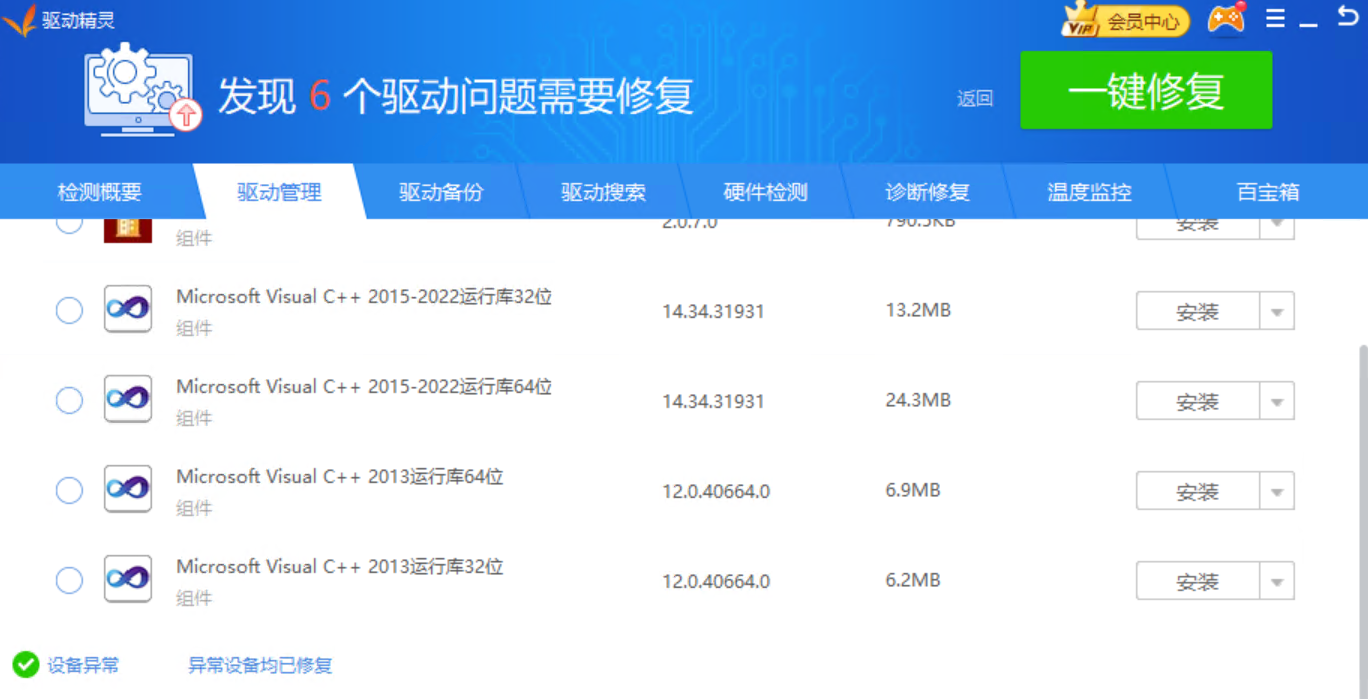The height and width of the screenshot is (699, 1368).
Task: Open the dropdown beside 安装 for Visual C++ 2013 64位
Action: (1278, 490)
